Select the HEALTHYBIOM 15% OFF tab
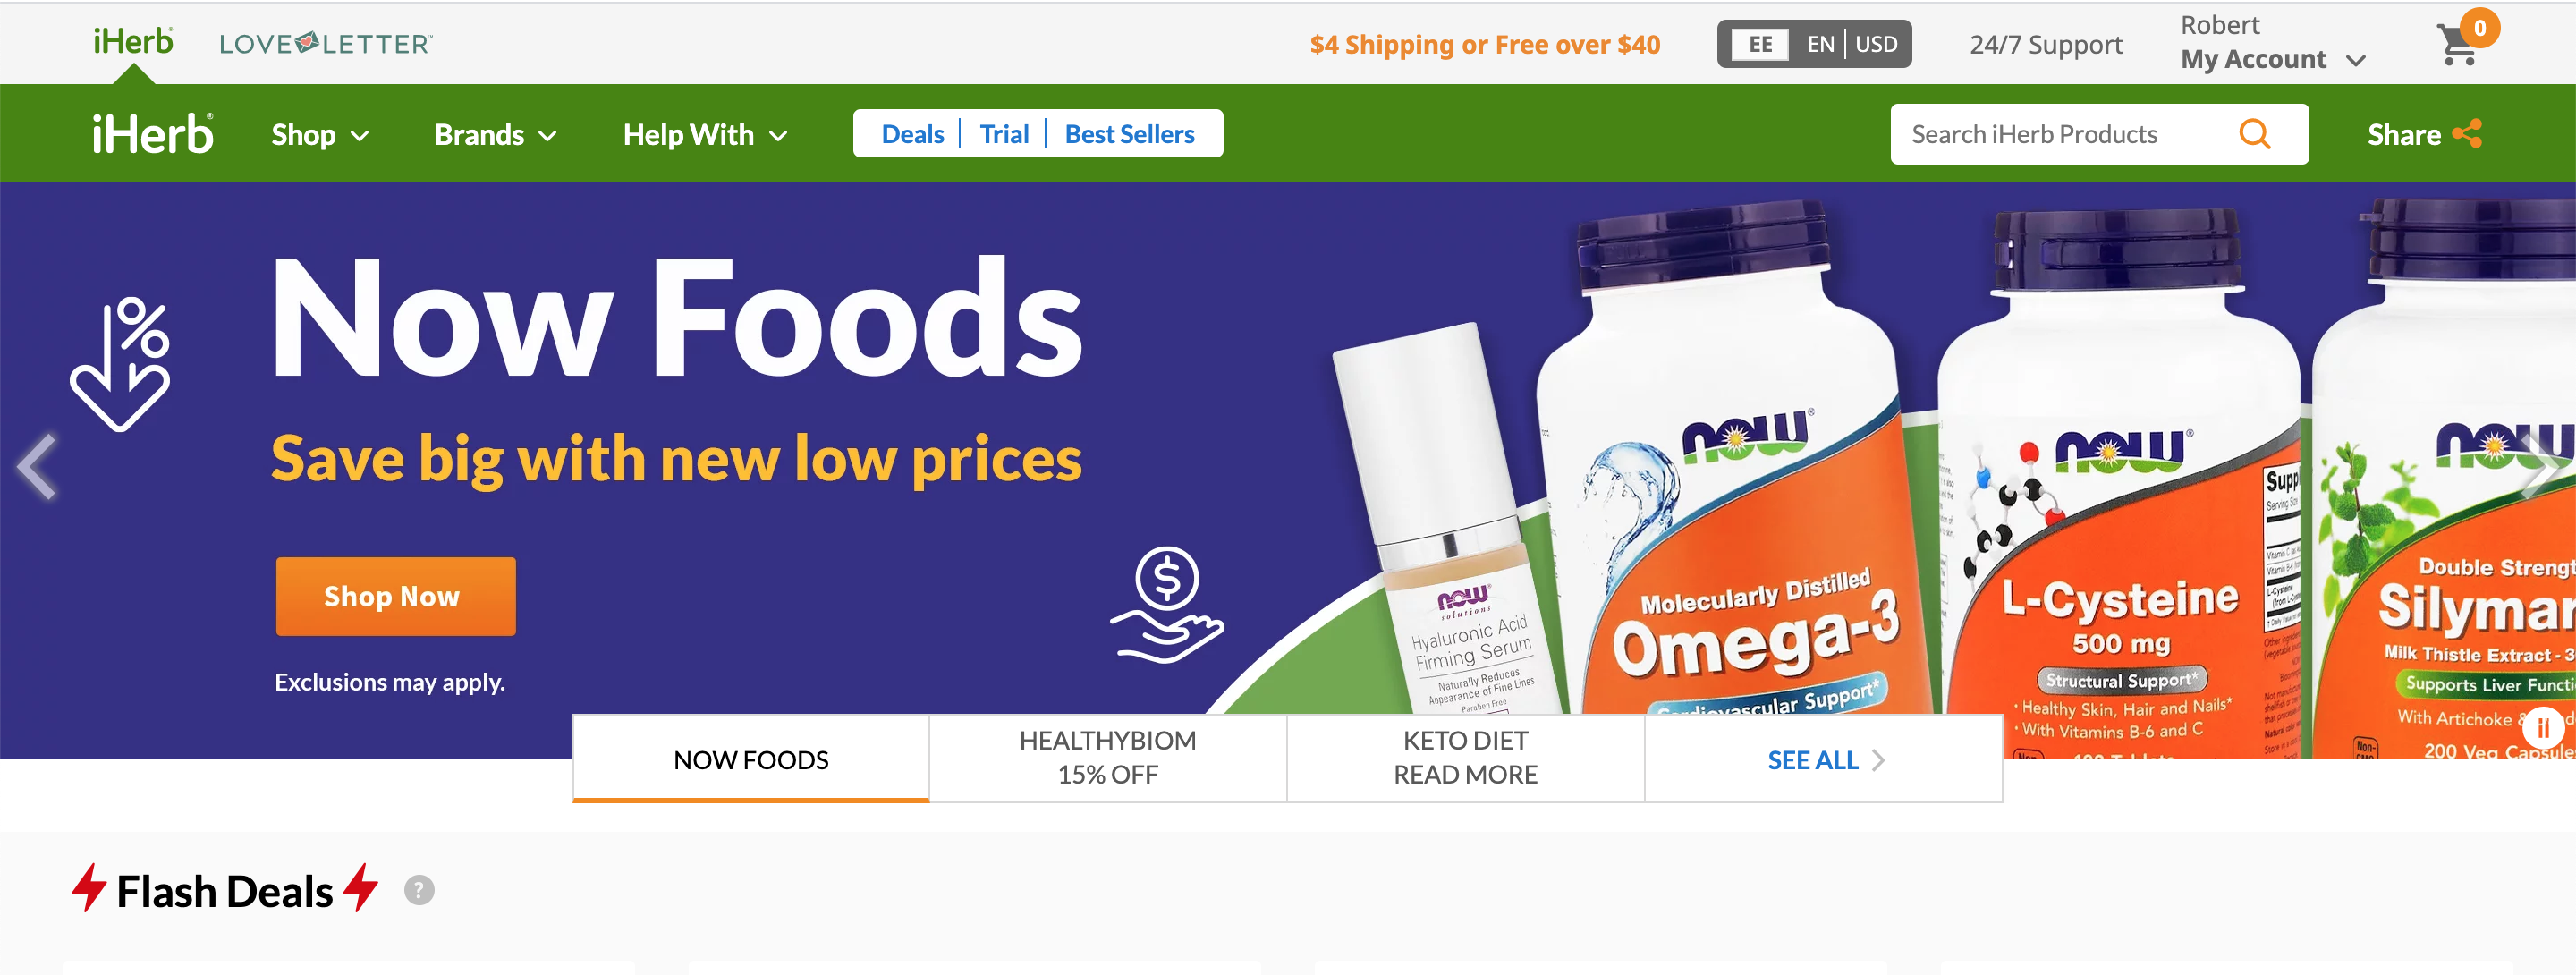Screen dimensions: 2576x975 click(1108, 758)
